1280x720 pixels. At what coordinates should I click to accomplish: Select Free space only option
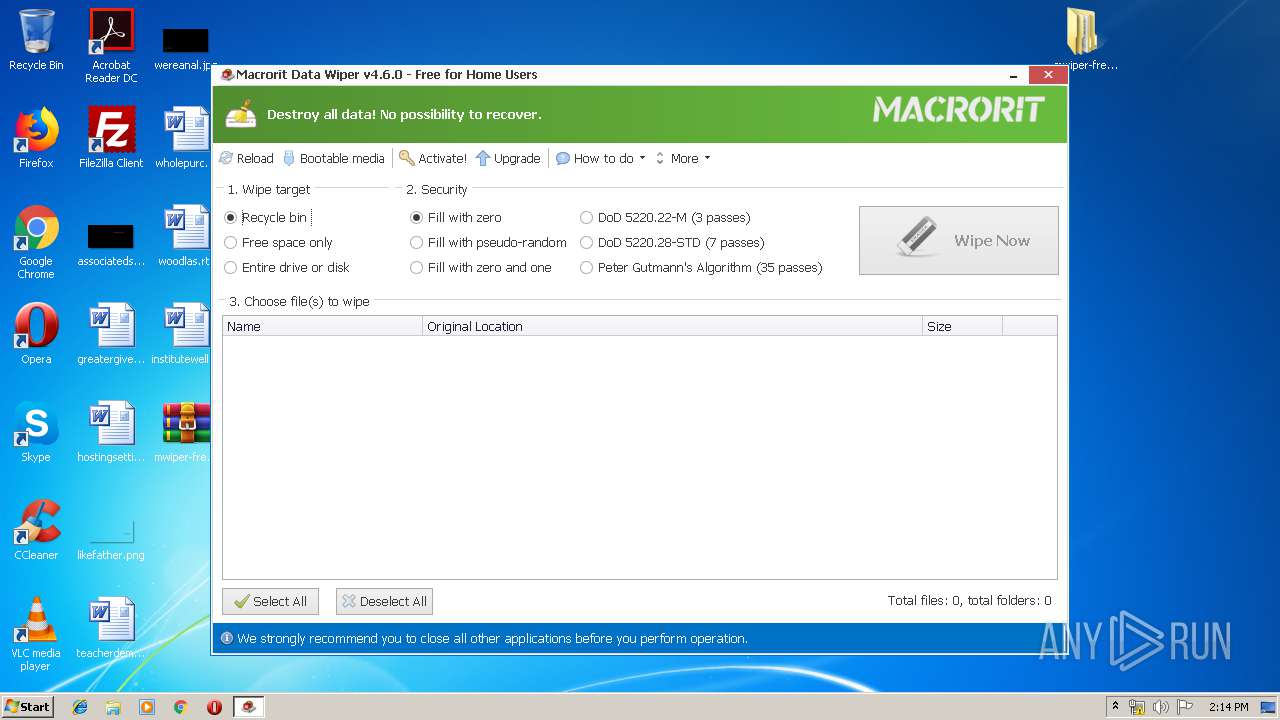[278, 242]
